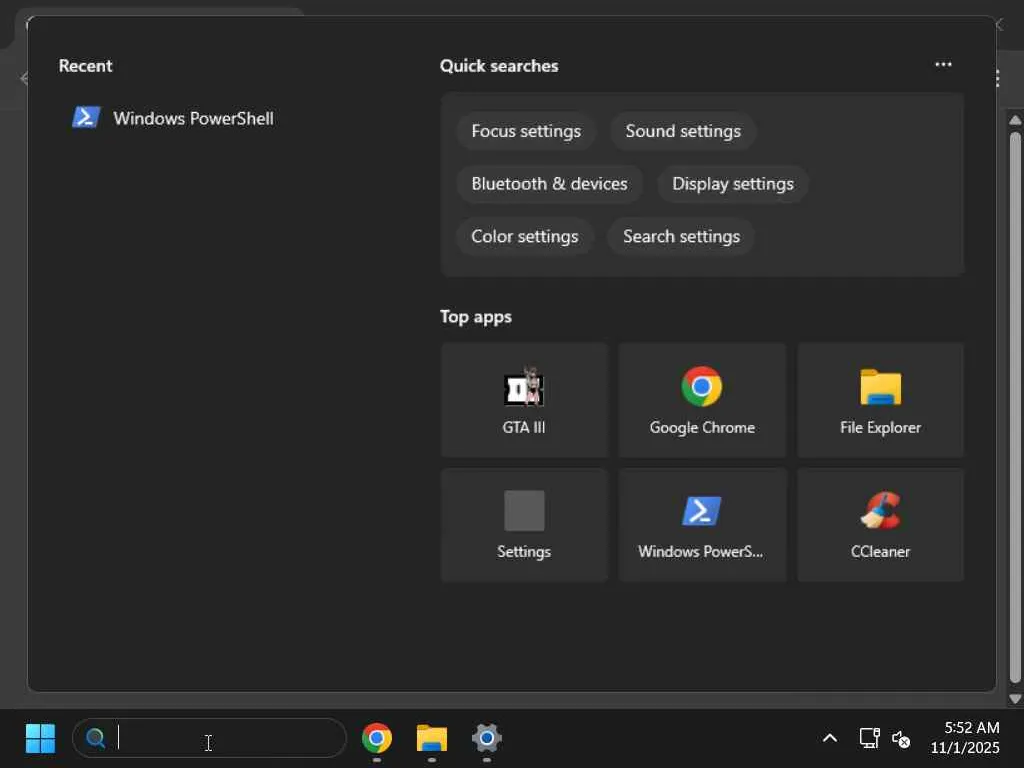Click the background window's vertical scrollbar thumb
1024x768 pixels.
coord(1015,408)
